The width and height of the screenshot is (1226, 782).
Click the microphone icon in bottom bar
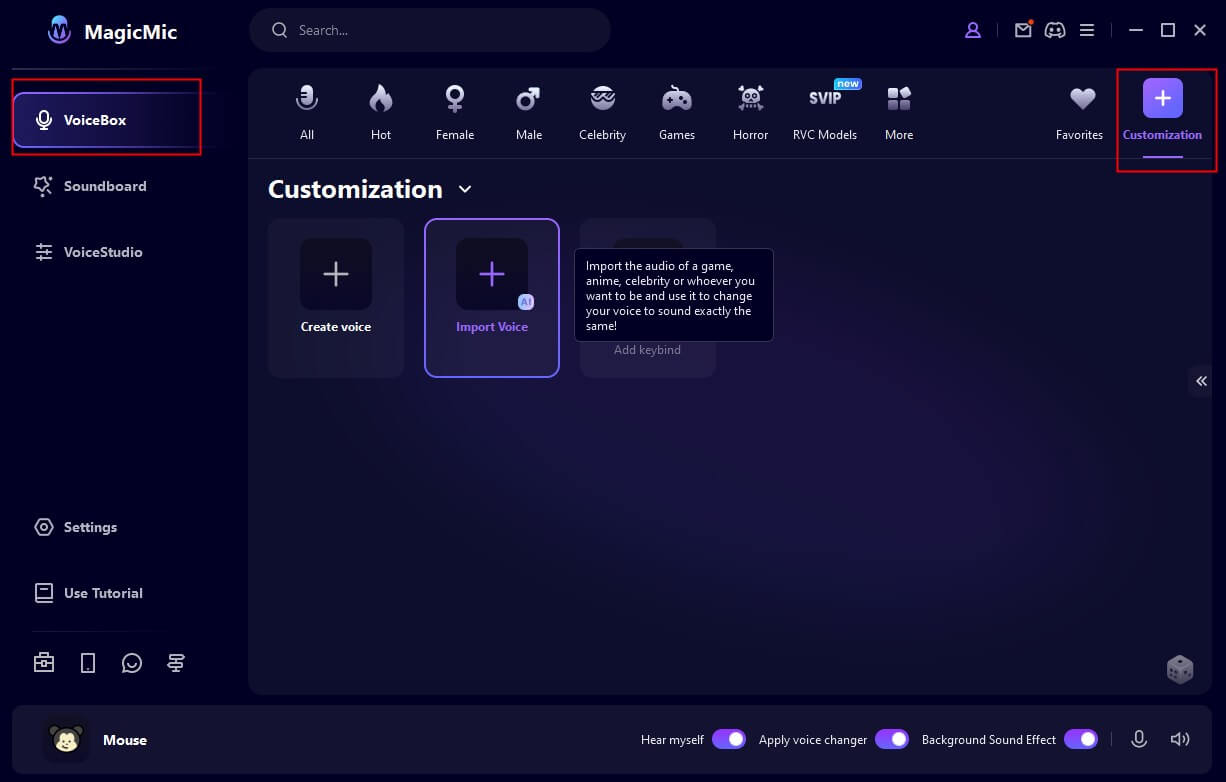tap(1139, 739)
